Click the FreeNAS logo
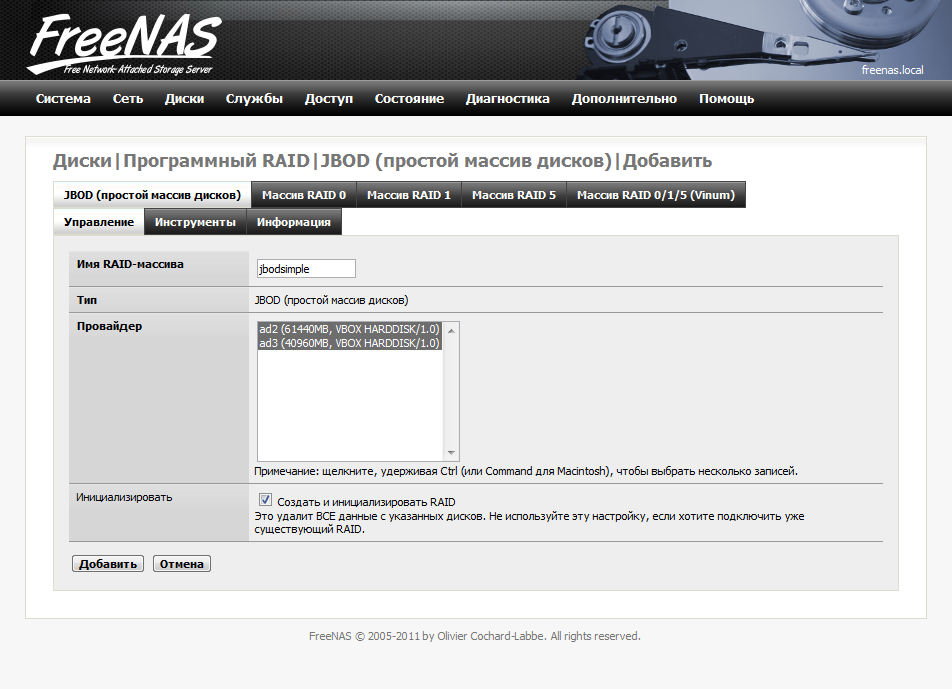The height and width of the screenshot is (689, 952). coord(124,44)
